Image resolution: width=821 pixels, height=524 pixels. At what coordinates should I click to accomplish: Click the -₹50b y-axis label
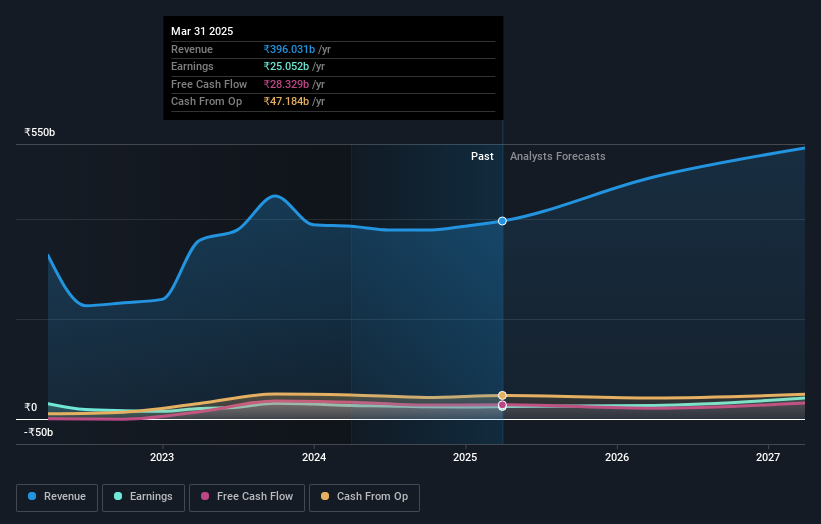pyautogui.click(x=38, y=432)
